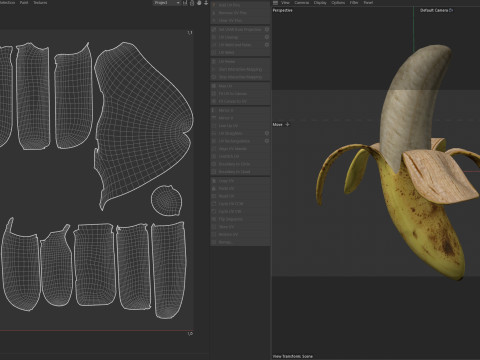Image resolution: width=480 pixels, height=360 pixels.
Task: Open settings gear beside UV Unwrap and Relax
Action: tap(267, 45)
